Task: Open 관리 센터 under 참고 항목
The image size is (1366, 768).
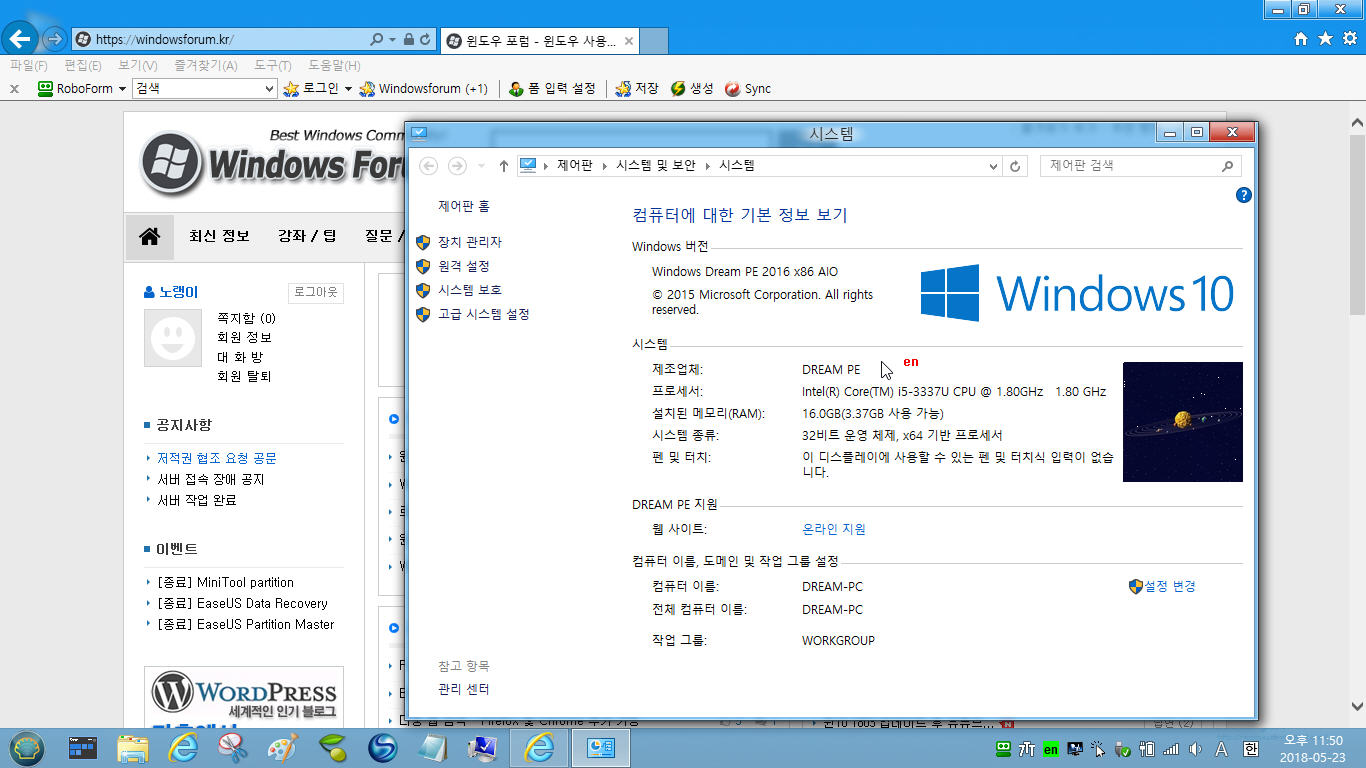Action: click(464, 689)
